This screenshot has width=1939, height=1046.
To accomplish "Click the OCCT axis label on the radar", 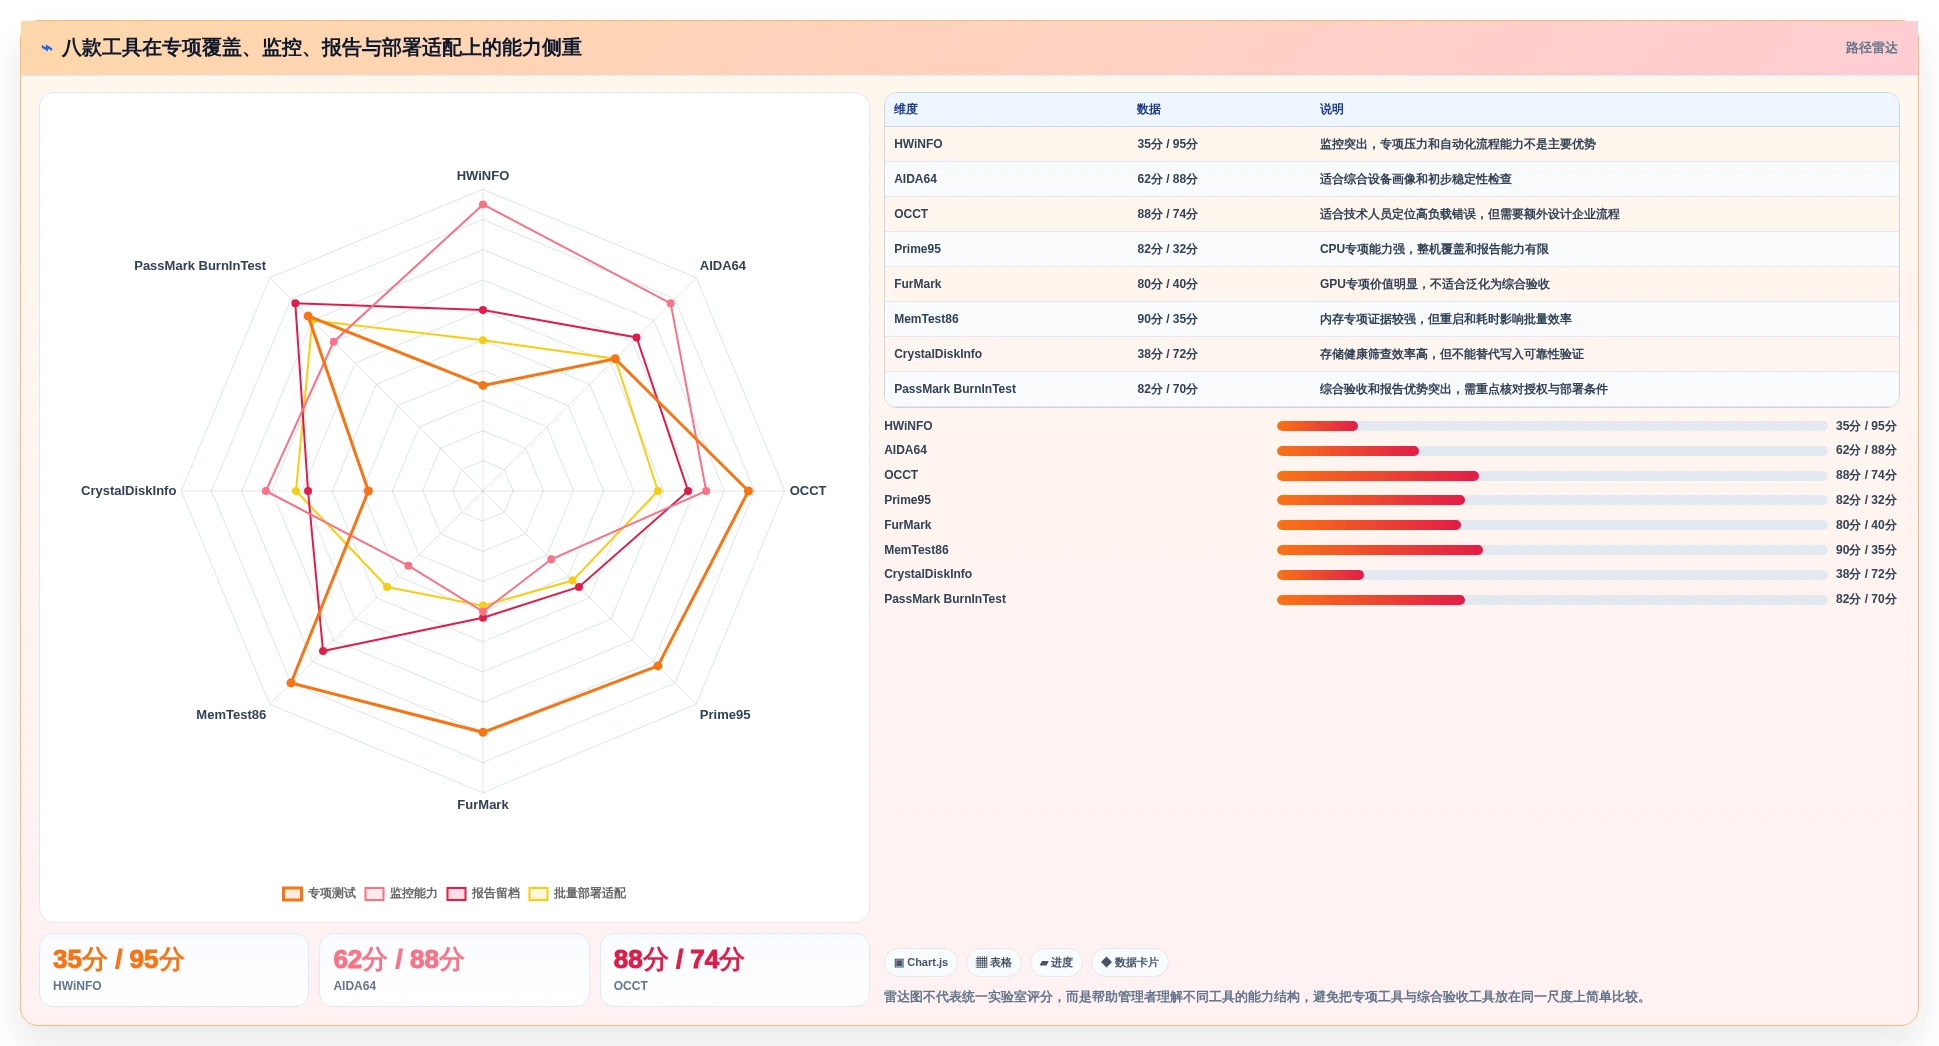I will [x=808, y=491].
